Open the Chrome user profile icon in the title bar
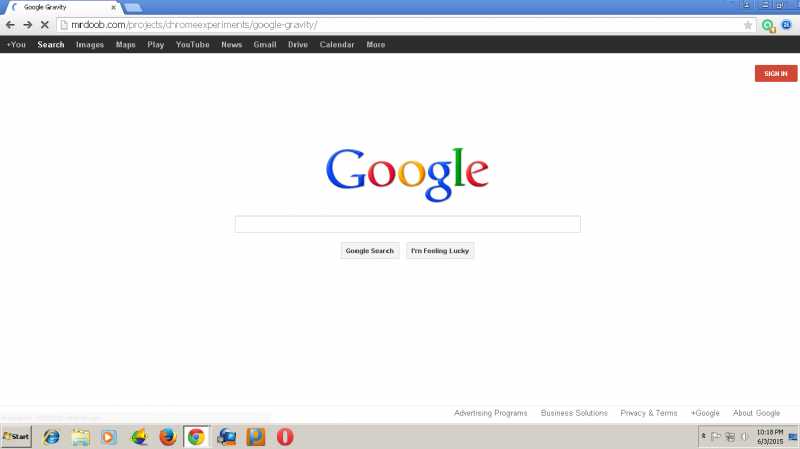Screen dimensions: 800x449 [746, 5]
